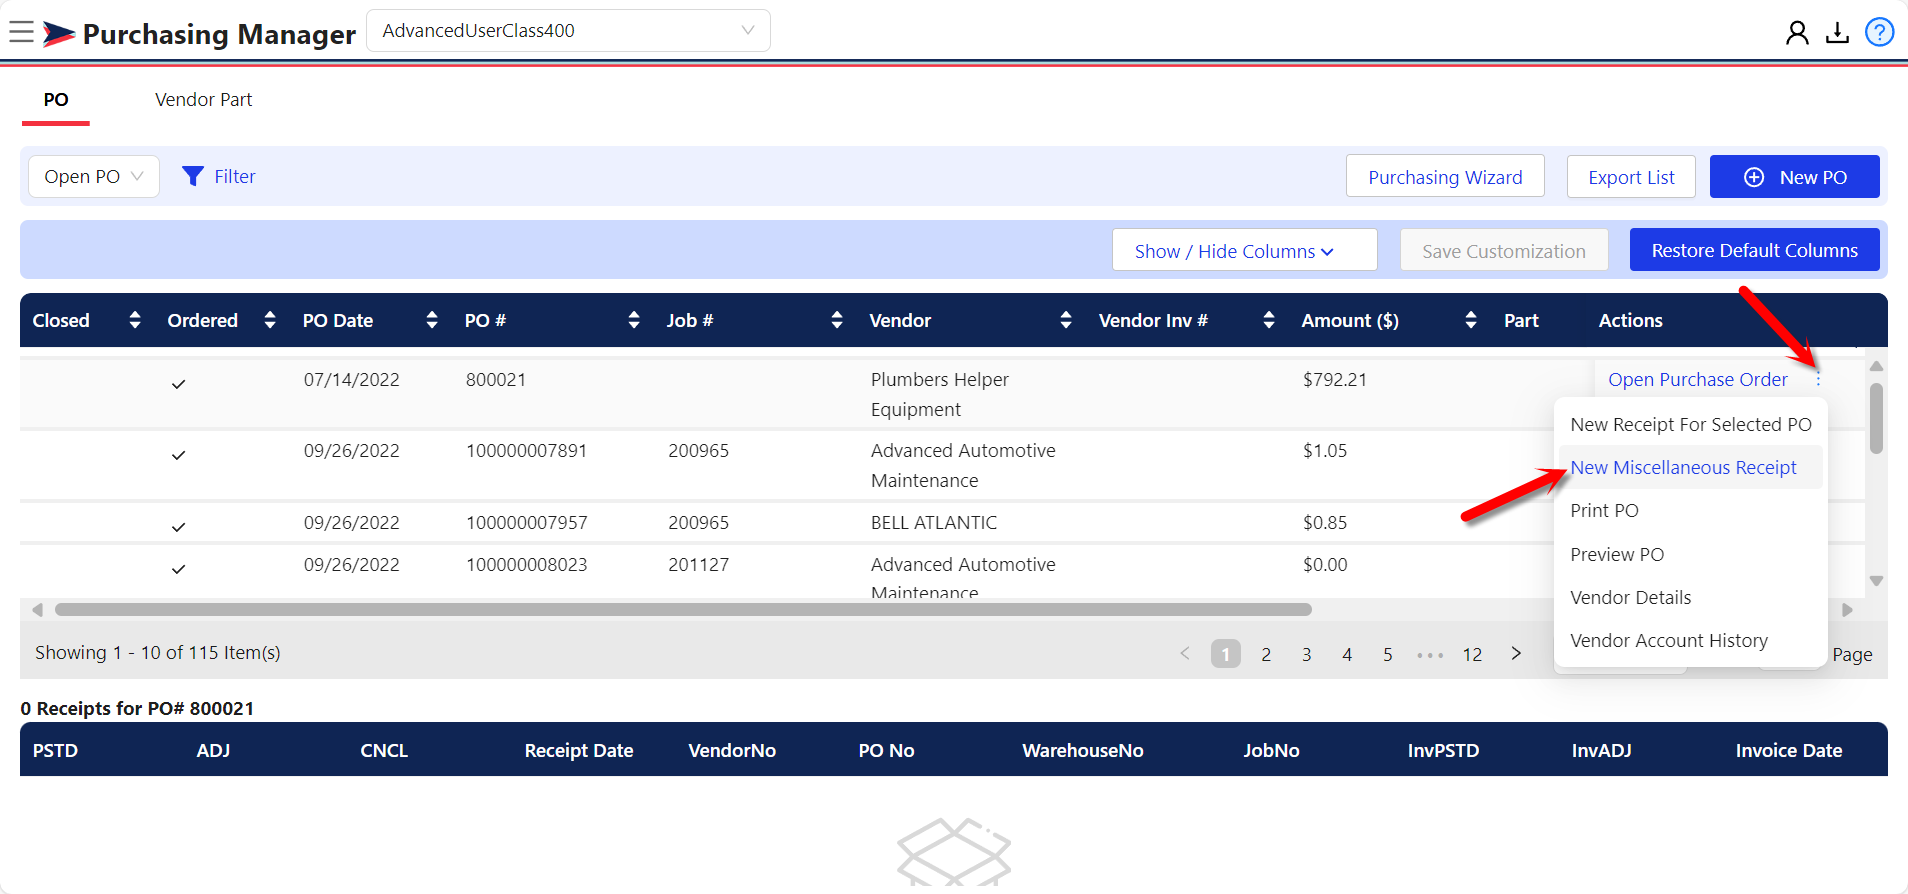Click the horizontal table scrollbar
This screenshot has height=894, width=1908.
683,610
